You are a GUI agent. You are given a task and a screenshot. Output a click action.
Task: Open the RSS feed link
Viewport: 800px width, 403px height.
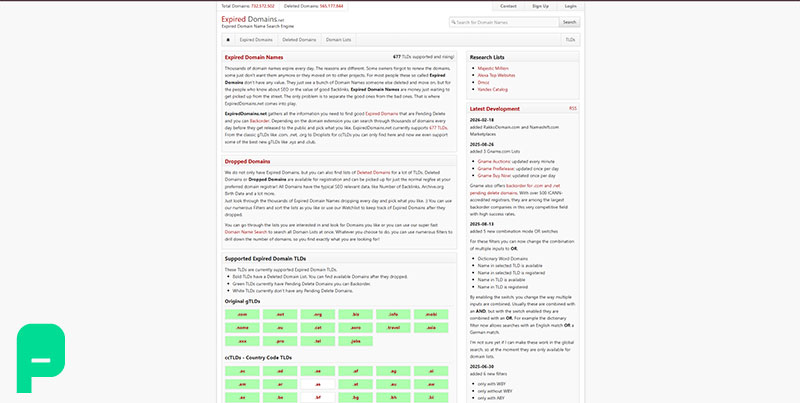tap(573, 108)
